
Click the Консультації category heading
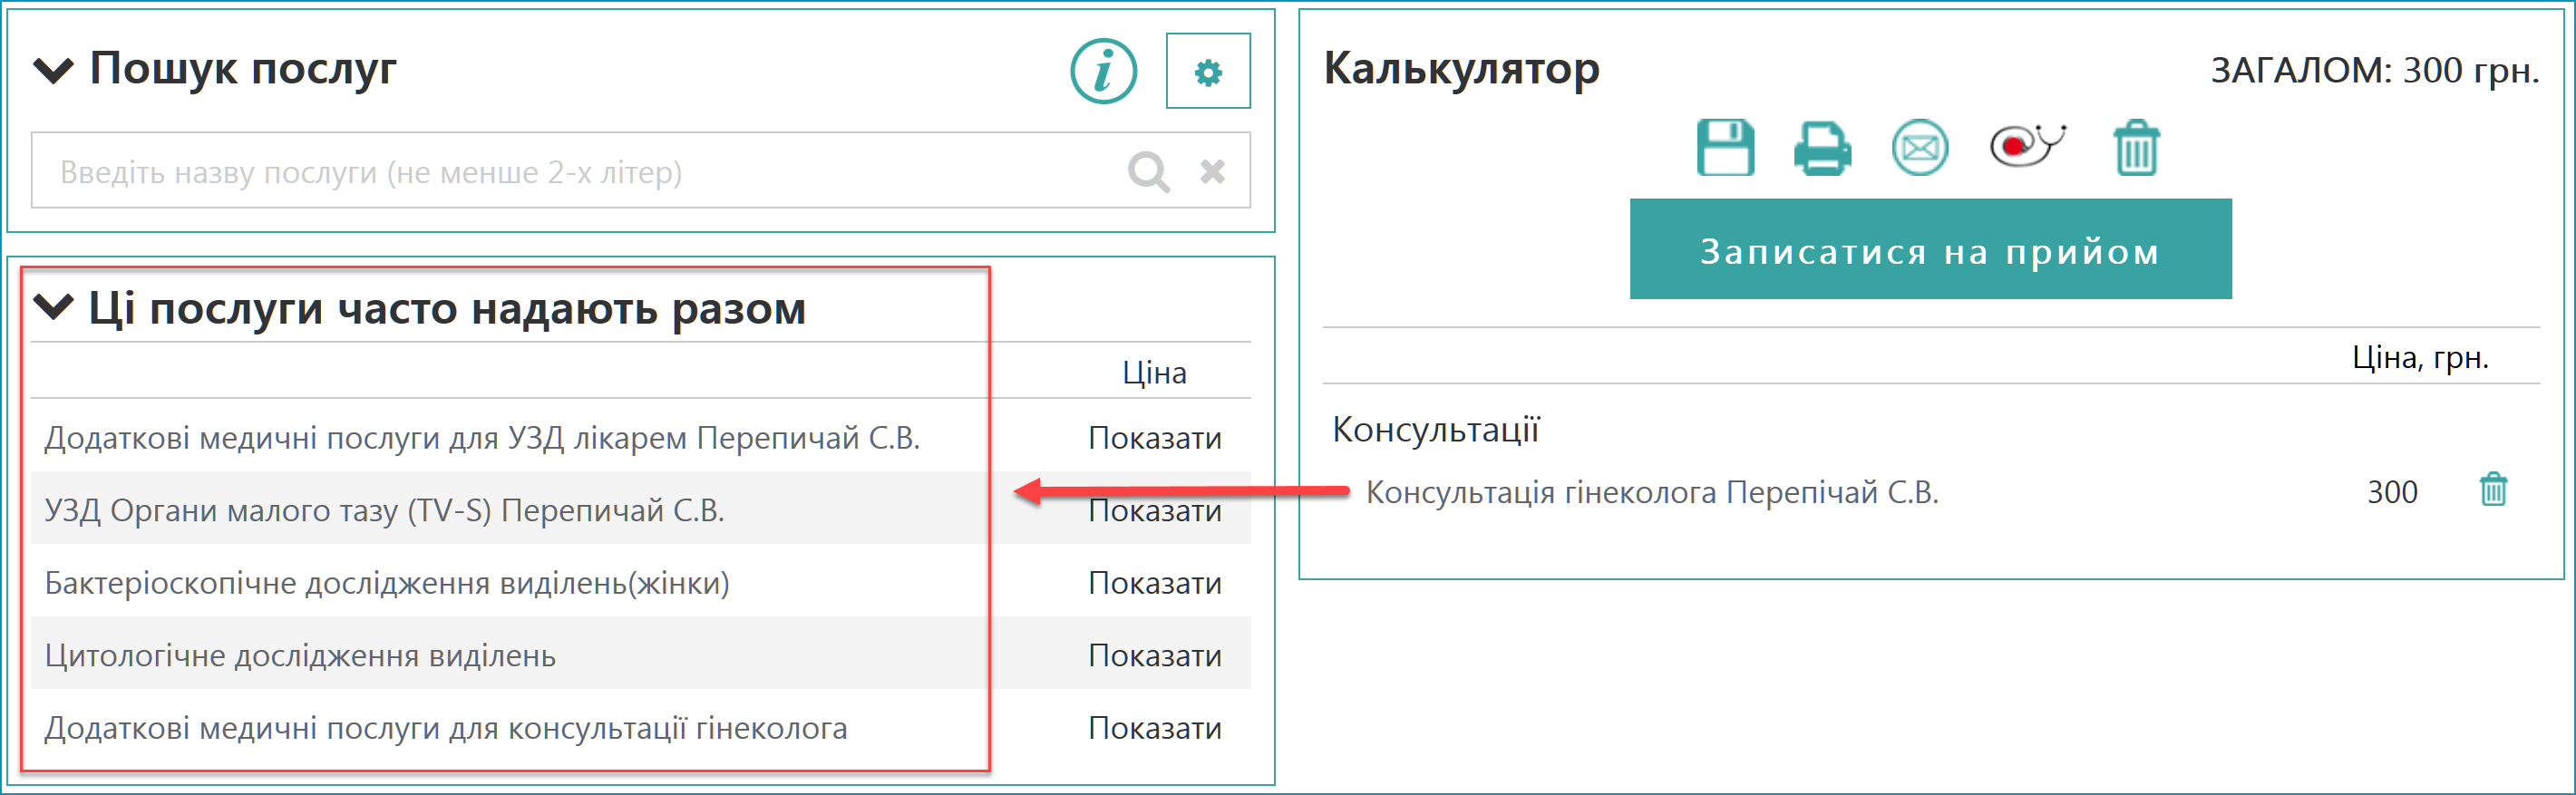coord(1435,430)
